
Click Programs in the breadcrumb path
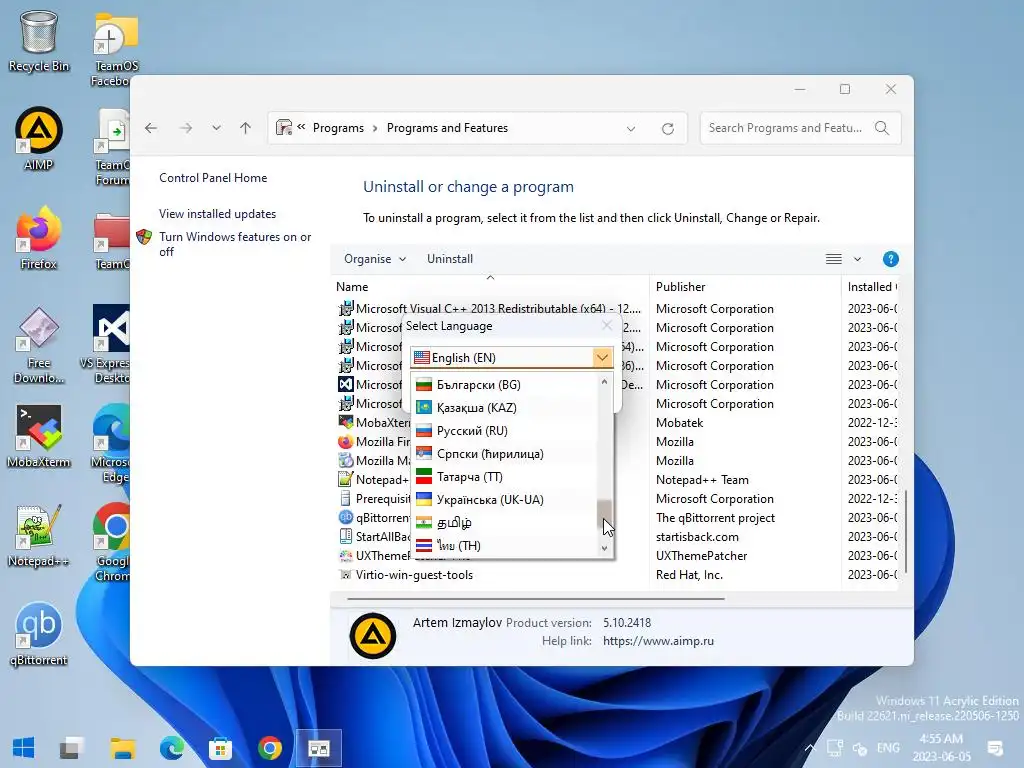338,128
